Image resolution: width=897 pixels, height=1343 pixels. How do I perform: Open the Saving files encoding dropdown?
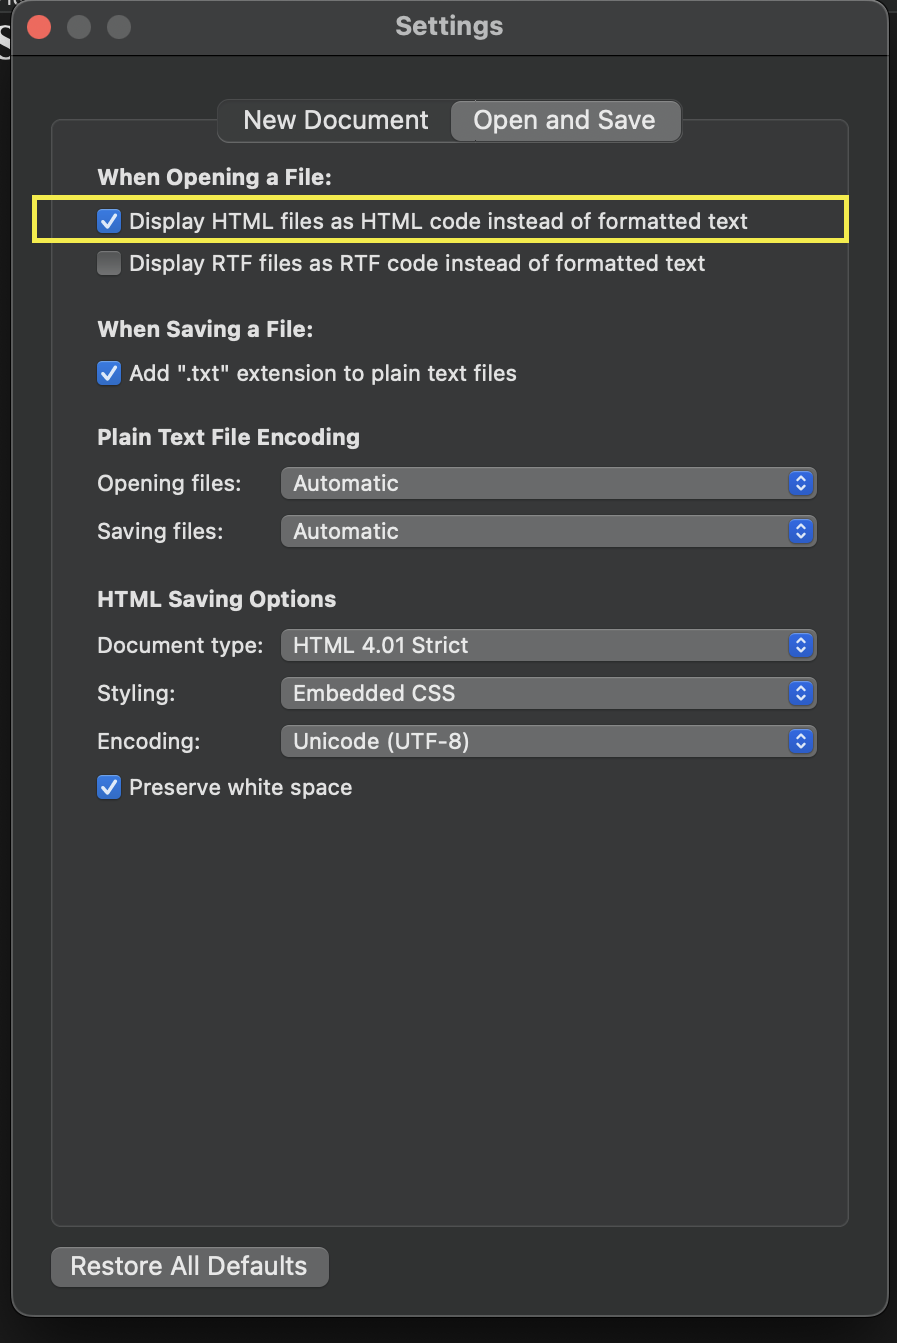(x=548, y=531)
